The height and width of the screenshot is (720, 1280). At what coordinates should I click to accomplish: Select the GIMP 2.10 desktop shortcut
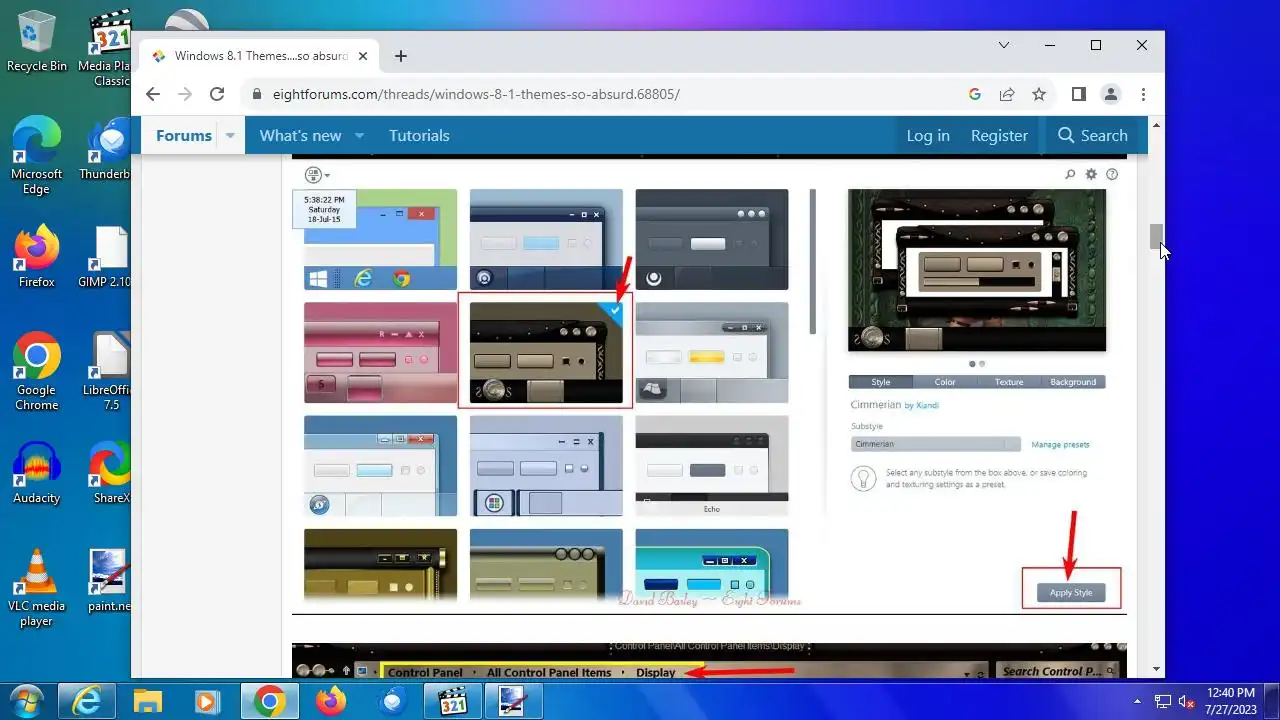108,258
